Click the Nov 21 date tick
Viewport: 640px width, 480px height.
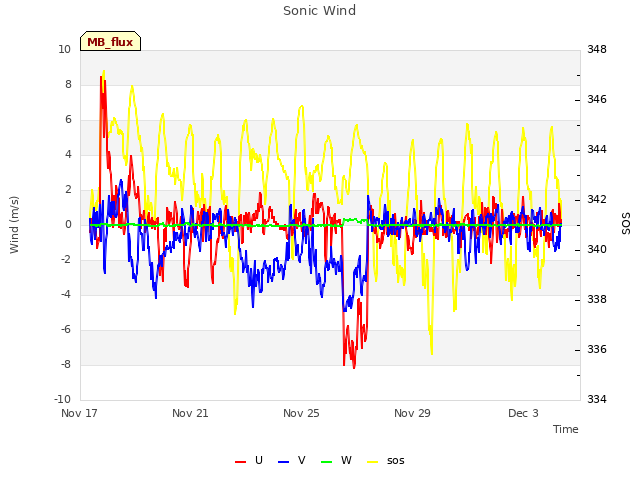[190, 413]
